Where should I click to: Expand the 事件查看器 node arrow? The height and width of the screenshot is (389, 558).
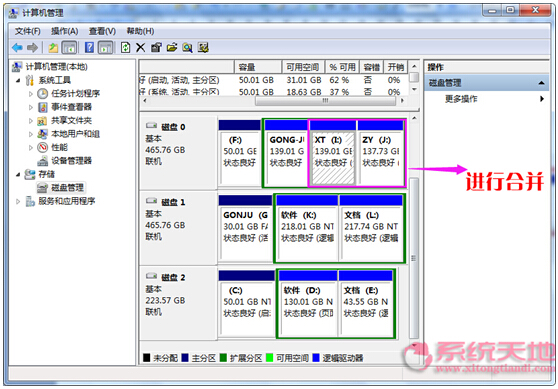[31, 107]
